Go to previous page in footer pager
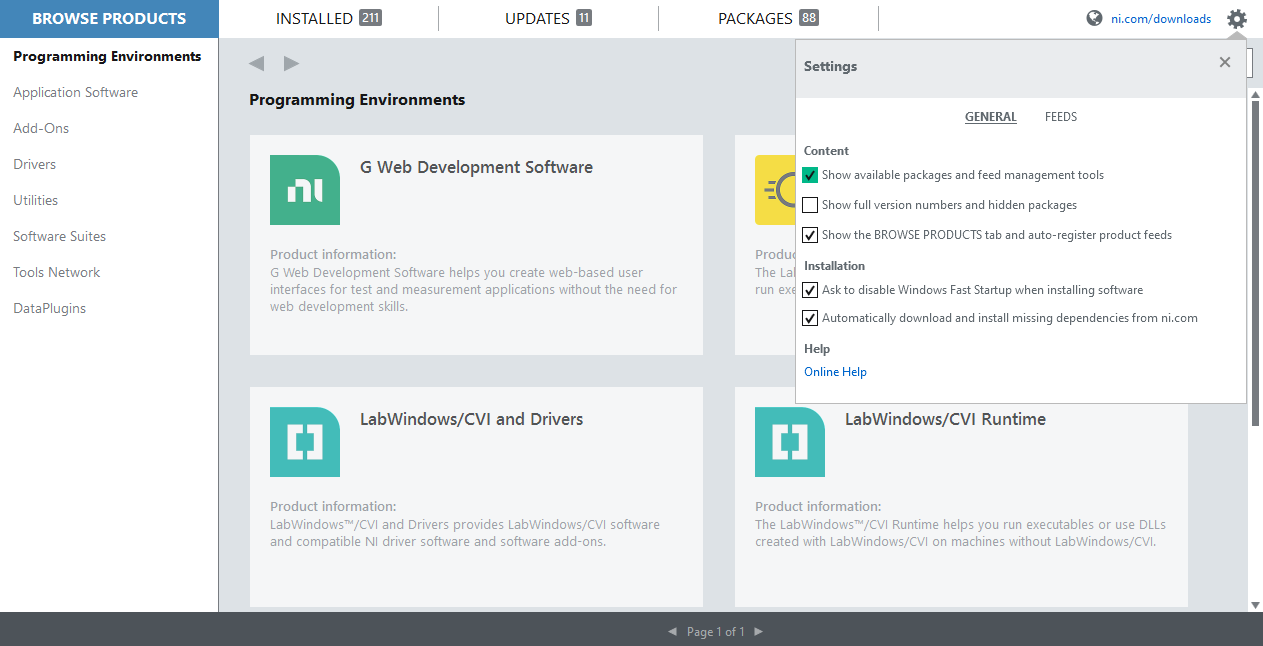1263x646 pixels. [x=672, y=632]
